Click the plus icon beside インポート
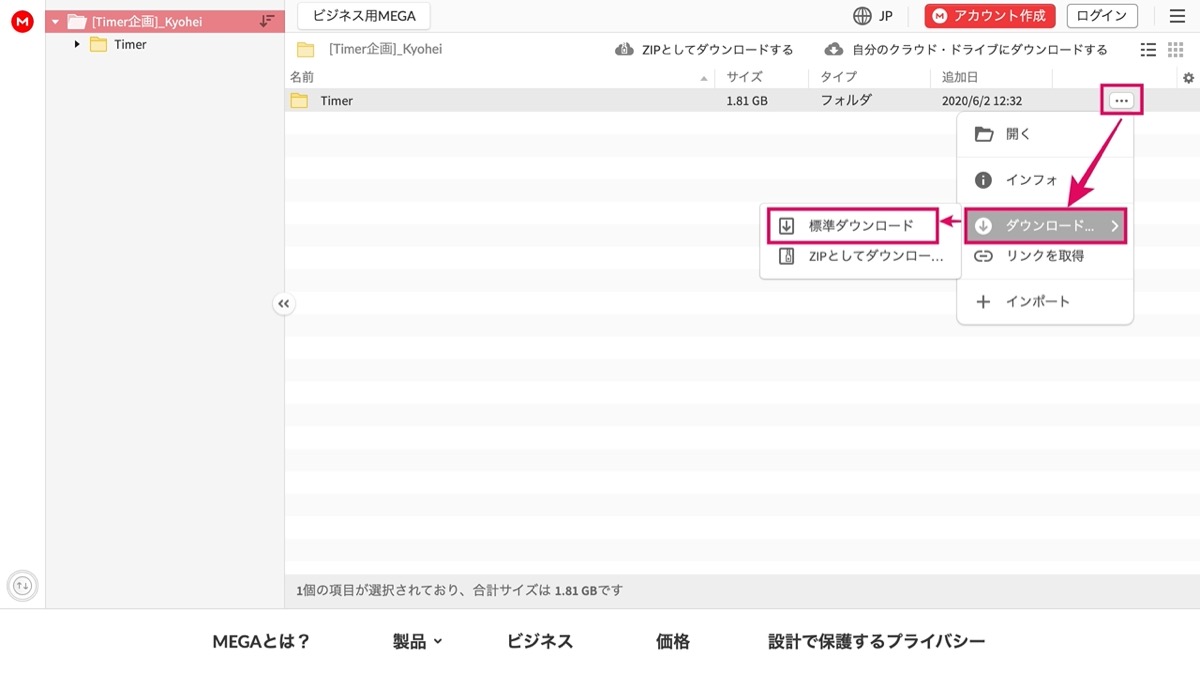The image size is (1200, 674). click(983, 301)
